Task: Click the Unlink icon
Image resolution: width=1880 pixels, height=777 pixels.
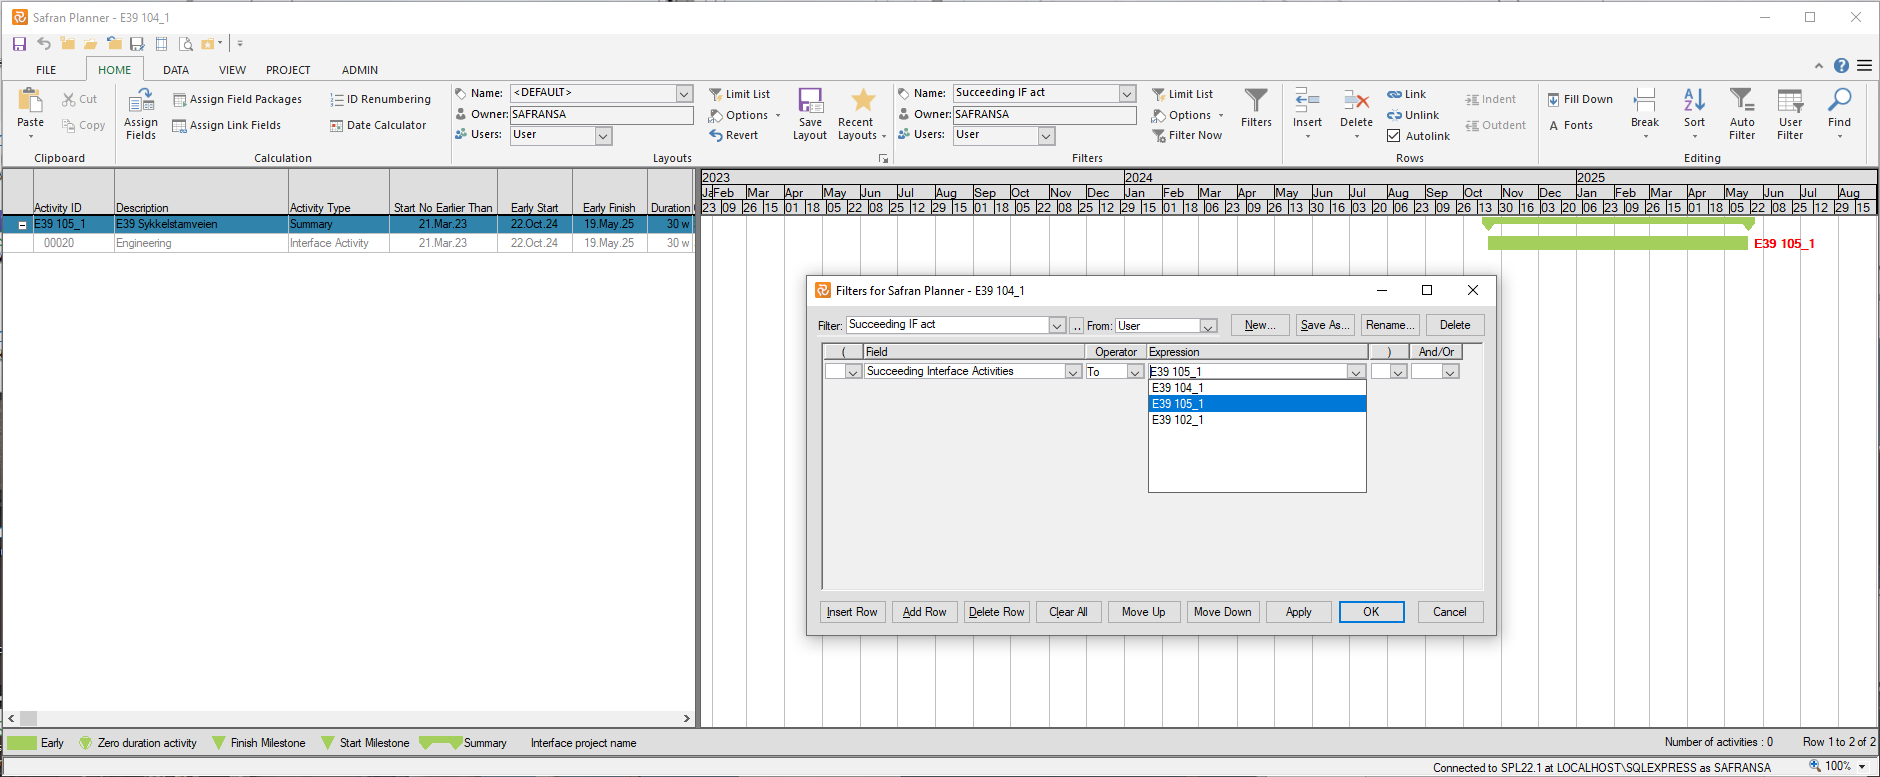Action: (x=1395, y=116)
